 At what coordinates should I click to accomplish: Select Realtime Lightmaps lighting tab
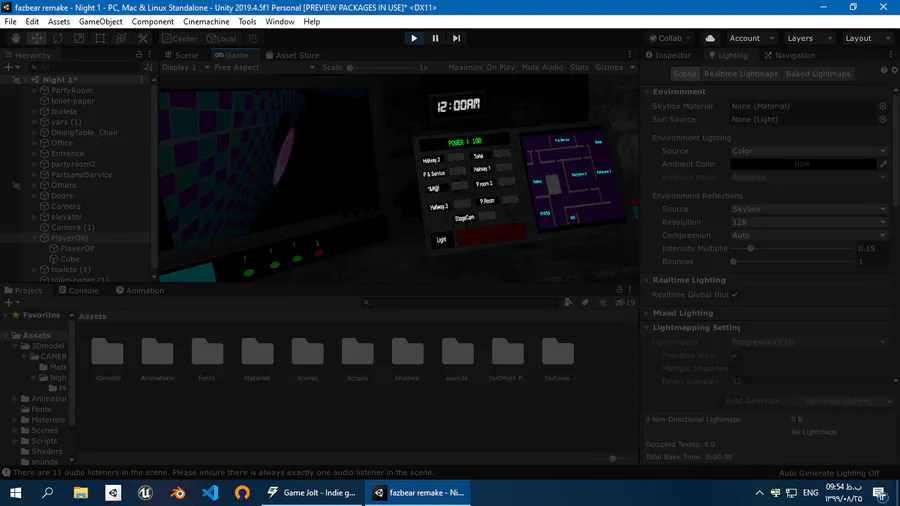(740, 74)
